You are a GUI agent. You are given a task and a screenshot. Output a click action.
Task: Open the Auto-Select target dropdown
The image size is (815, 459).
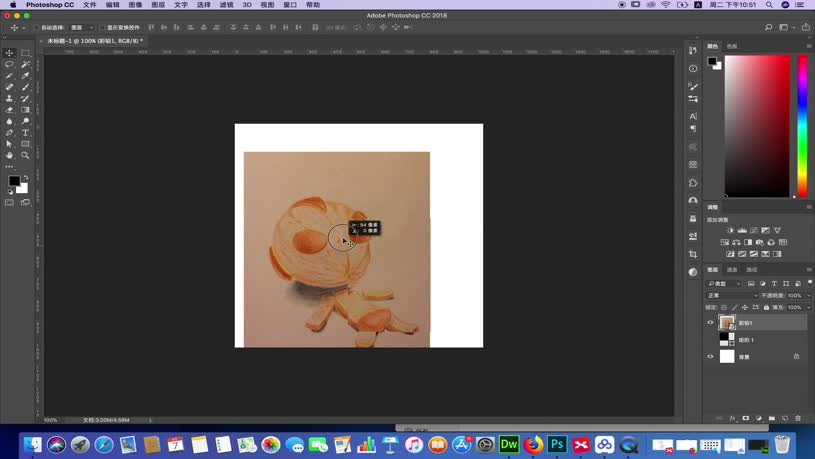(82, 28)
